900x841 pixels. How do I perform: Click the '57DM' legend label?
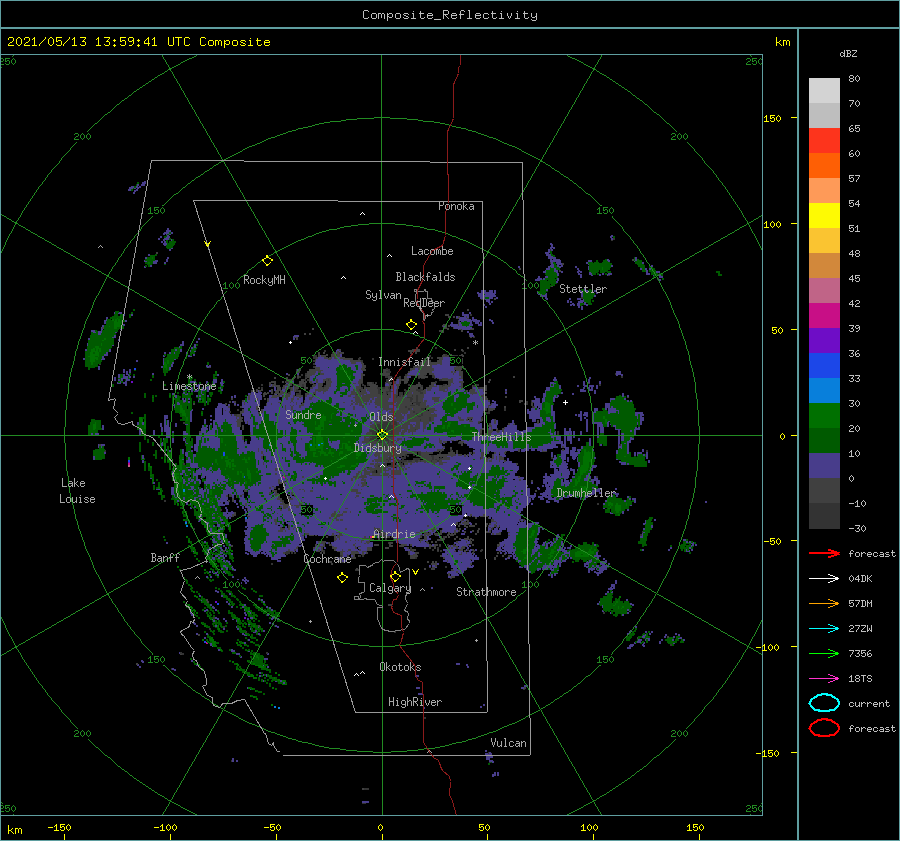860,603
